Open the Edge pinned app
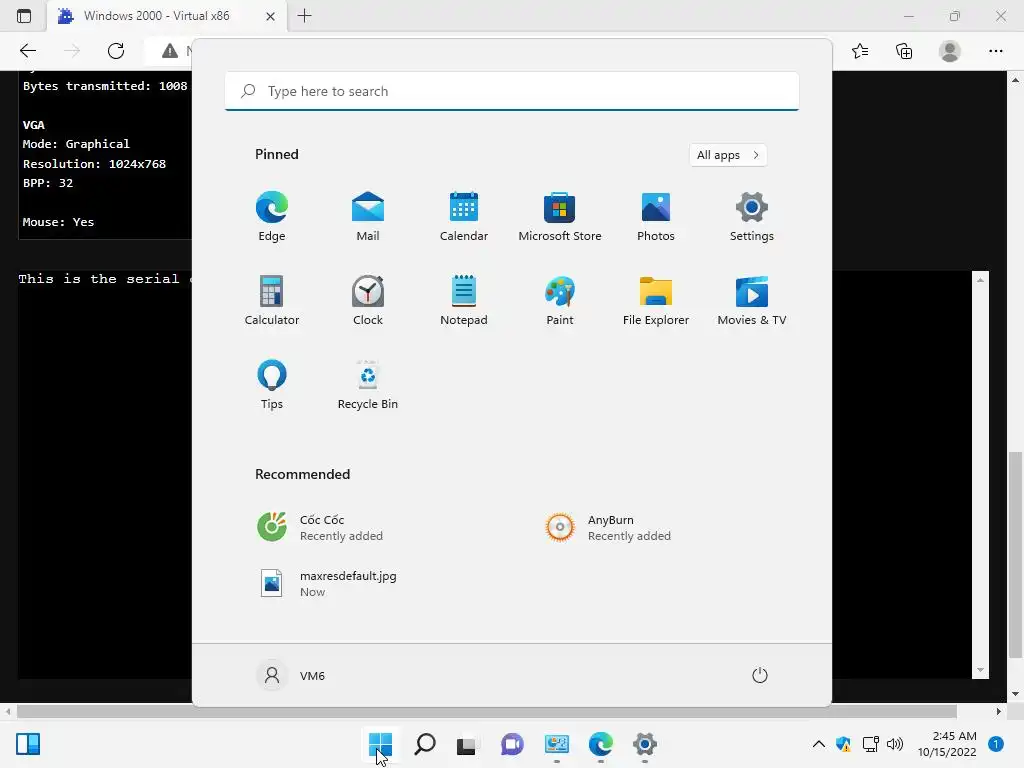The height and width of the screenshot is (768, 1024). [x=272, y=216]
